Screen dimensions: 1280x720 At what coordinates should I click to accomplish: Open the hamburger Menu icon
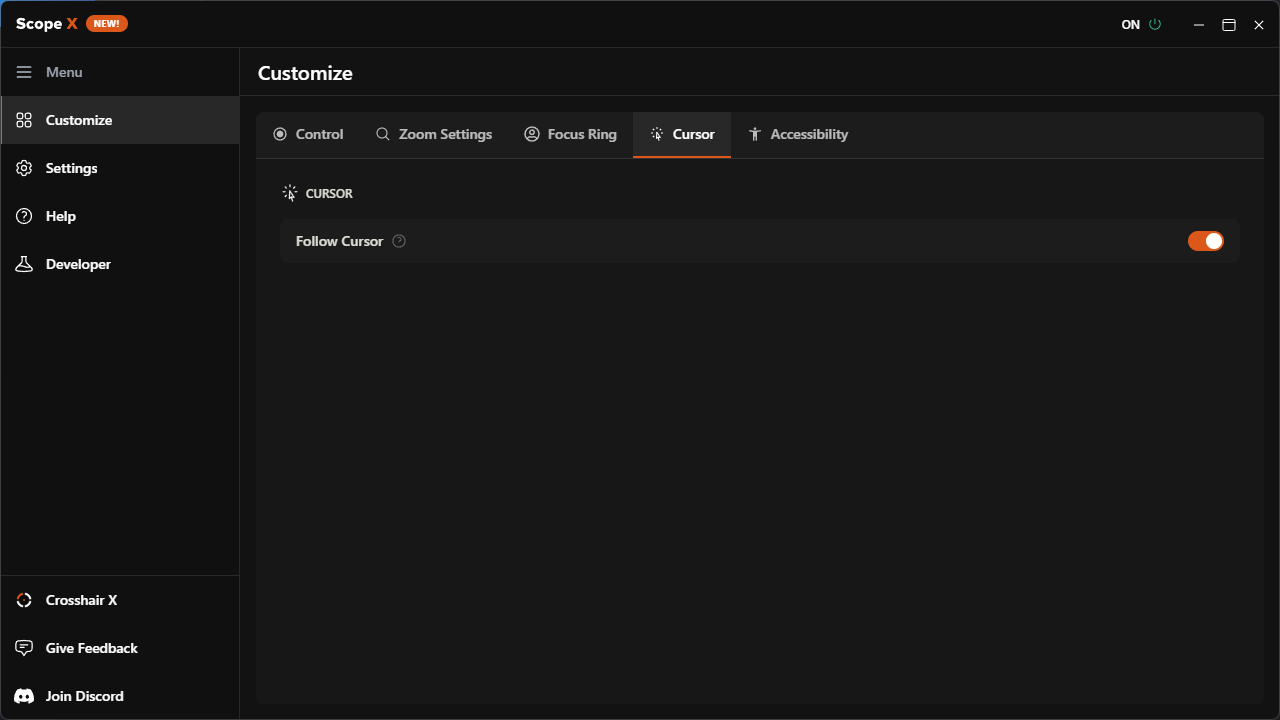(24, 71)
